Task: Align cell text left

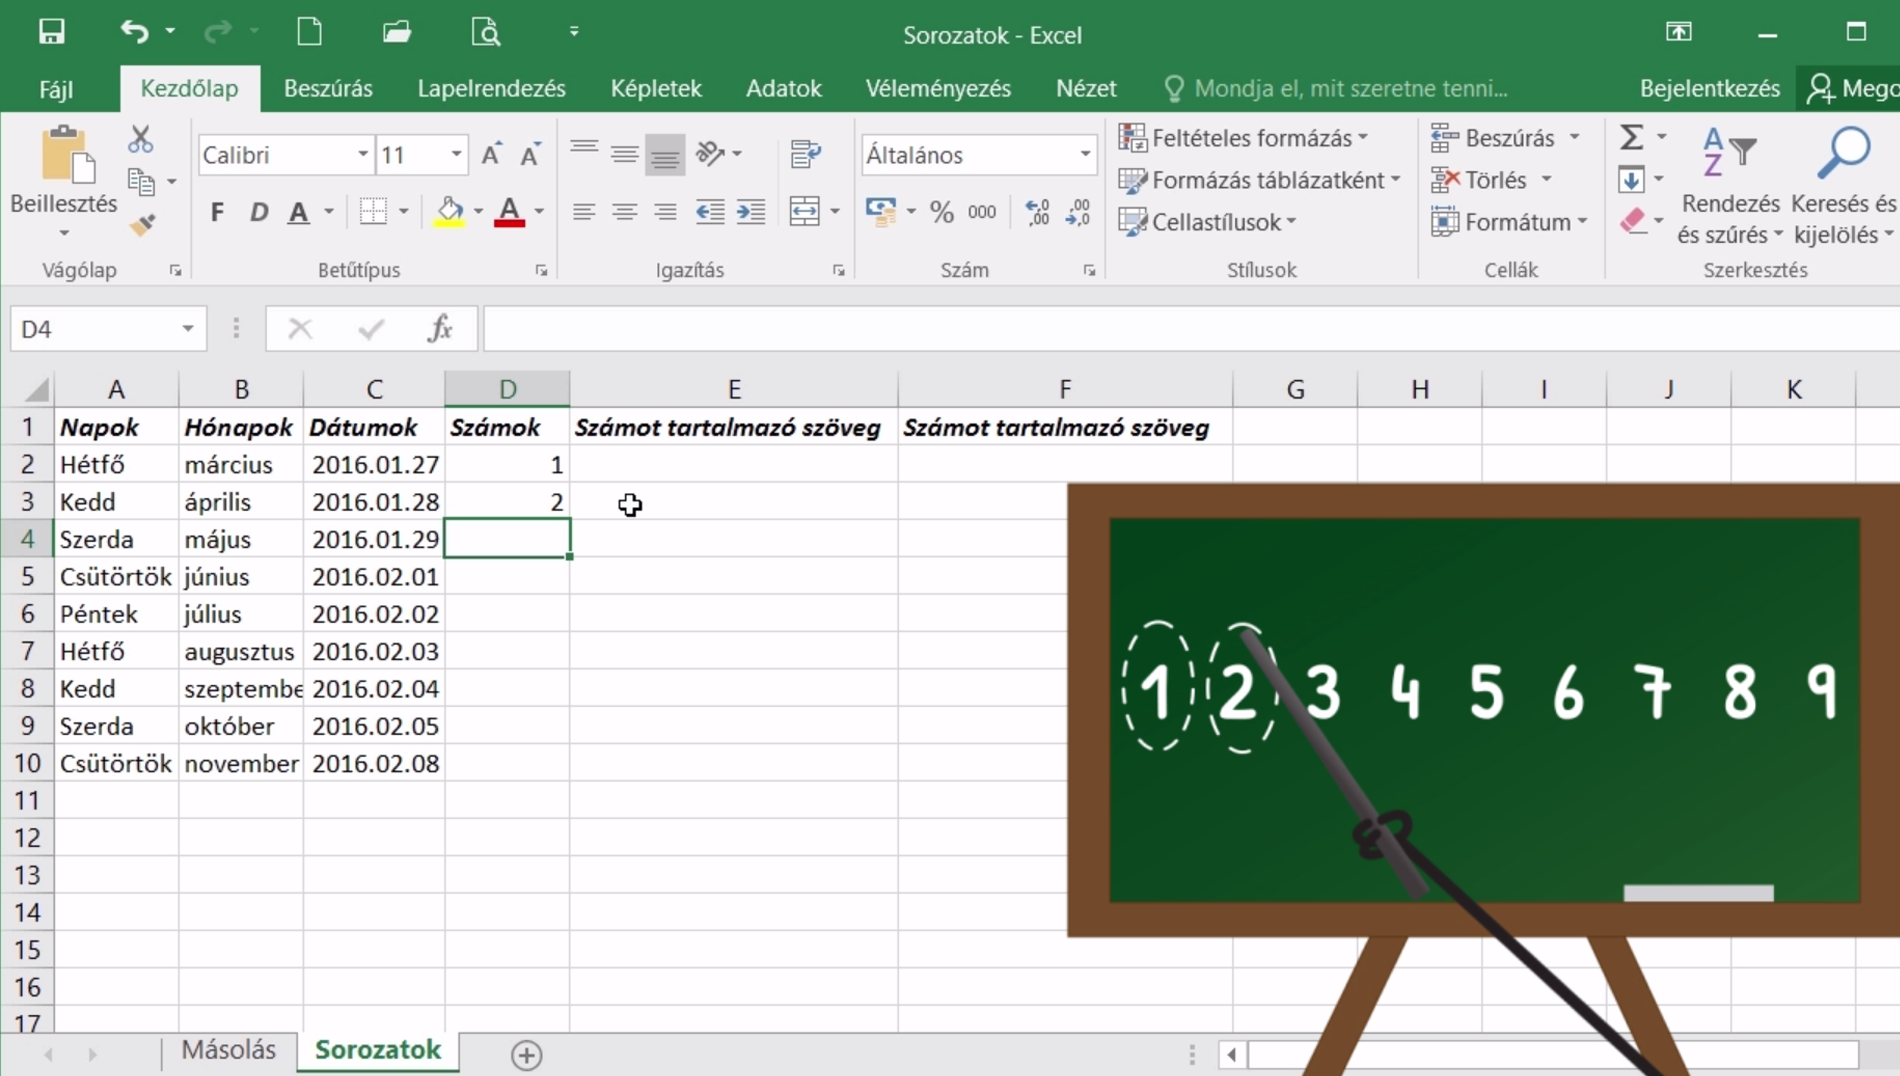Action: [x=584, y=212]
